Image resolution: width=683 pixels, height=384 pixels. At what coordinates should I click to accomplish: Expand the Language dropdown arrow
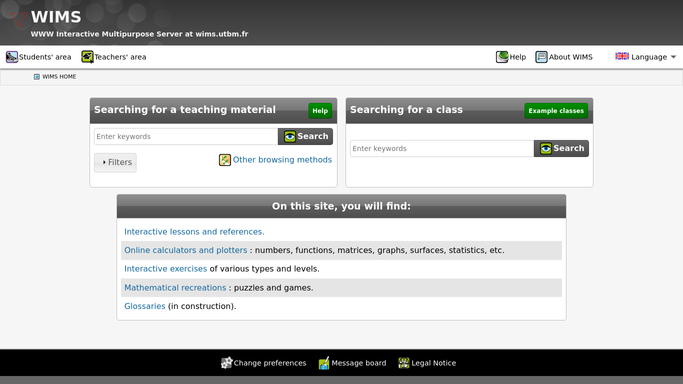pyautogui.click(x=673, y=57)
